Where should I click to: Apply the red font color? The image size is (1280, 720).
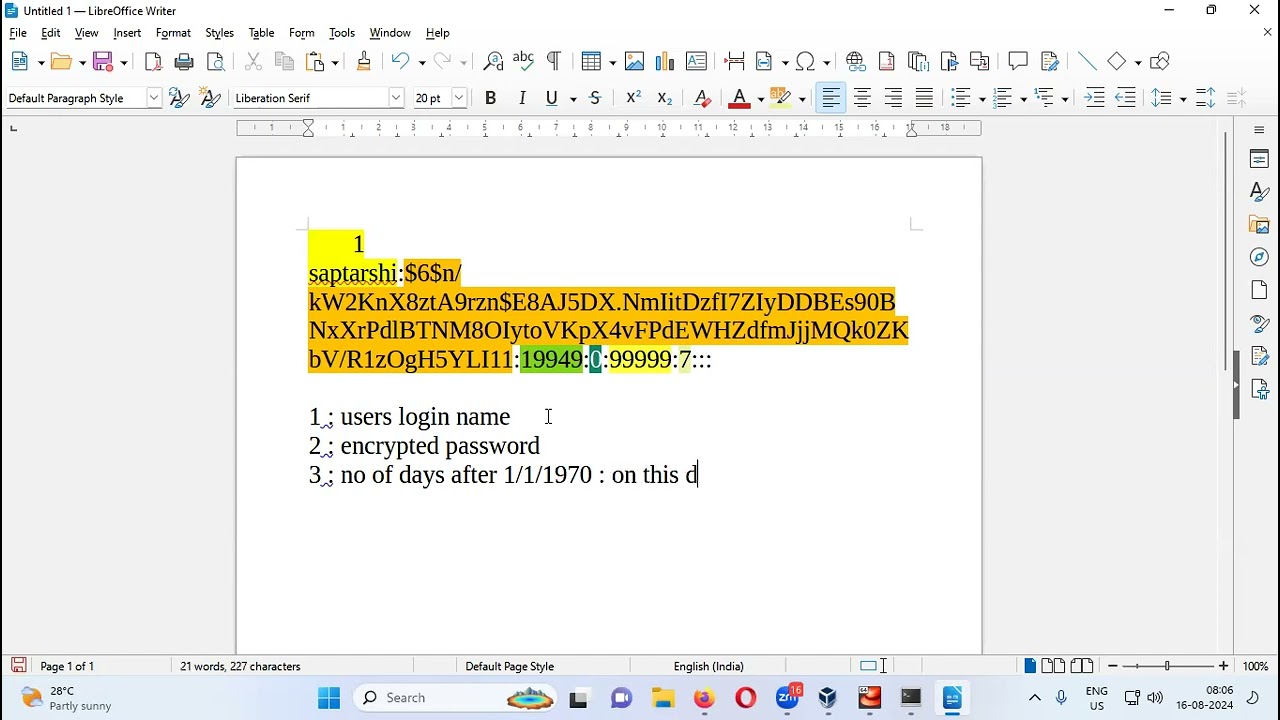tap(739, 98)
